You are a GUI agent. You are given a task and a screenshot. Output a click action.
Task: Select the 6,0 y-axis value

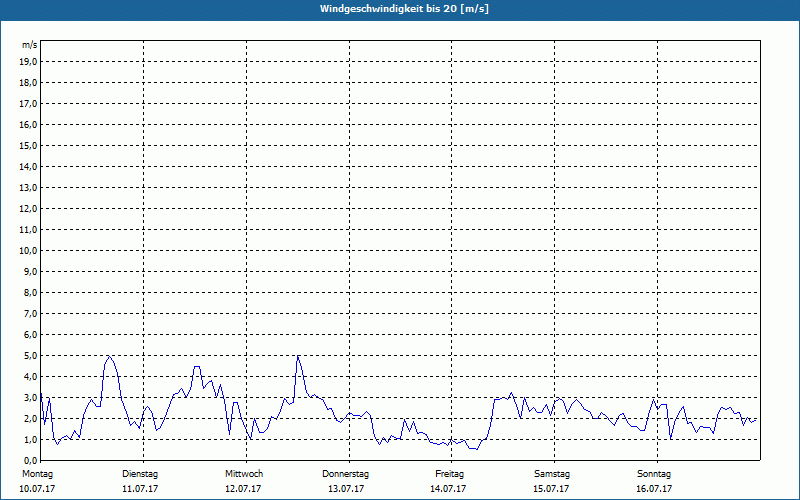[x=30, y=334]
